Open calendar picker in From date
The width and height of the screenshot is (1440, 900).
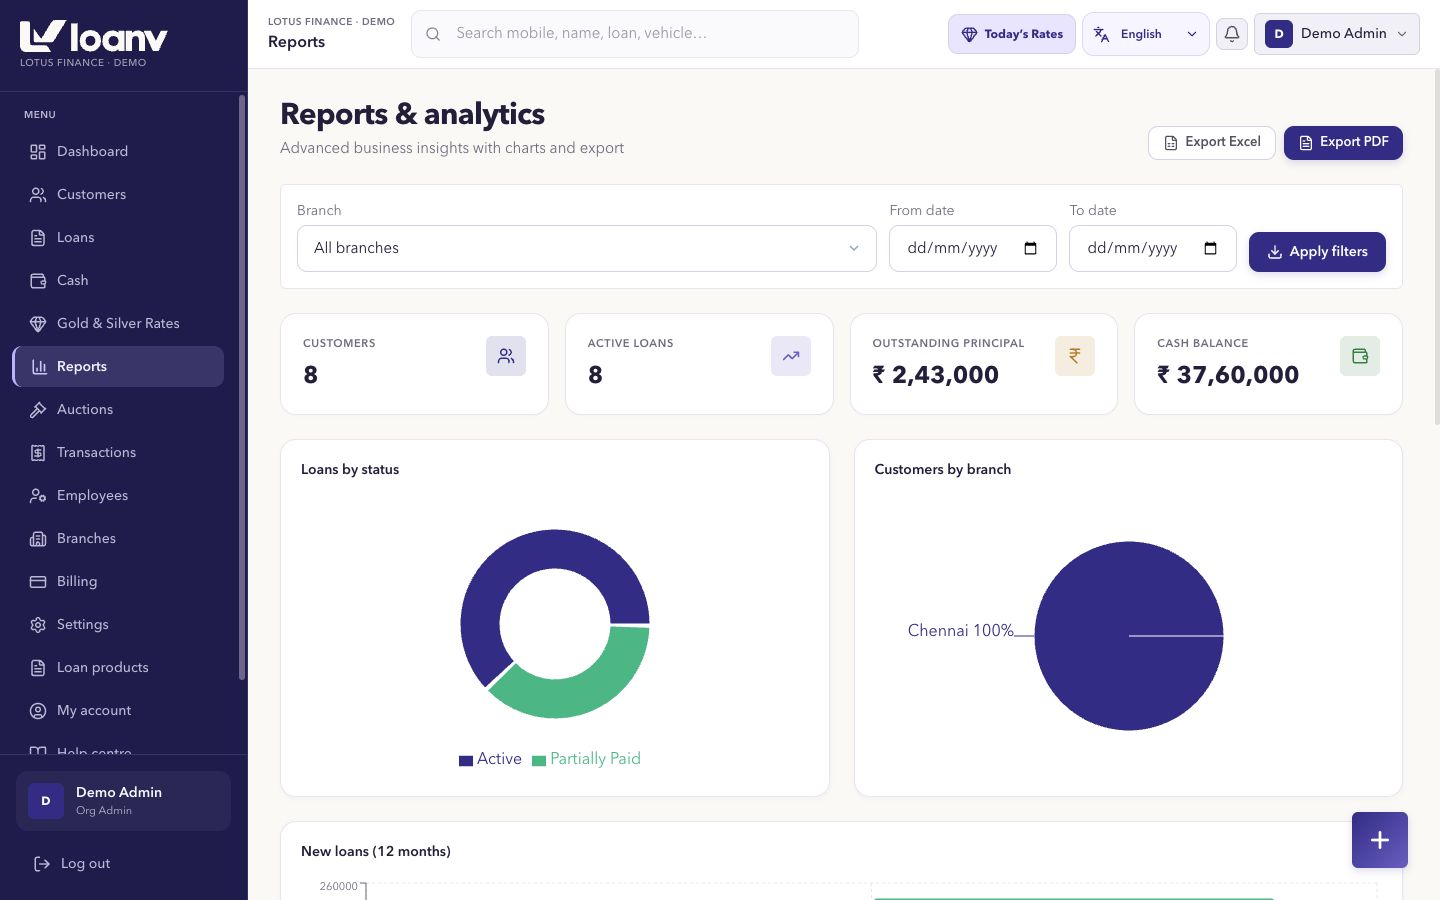(x=1031, y=248)
